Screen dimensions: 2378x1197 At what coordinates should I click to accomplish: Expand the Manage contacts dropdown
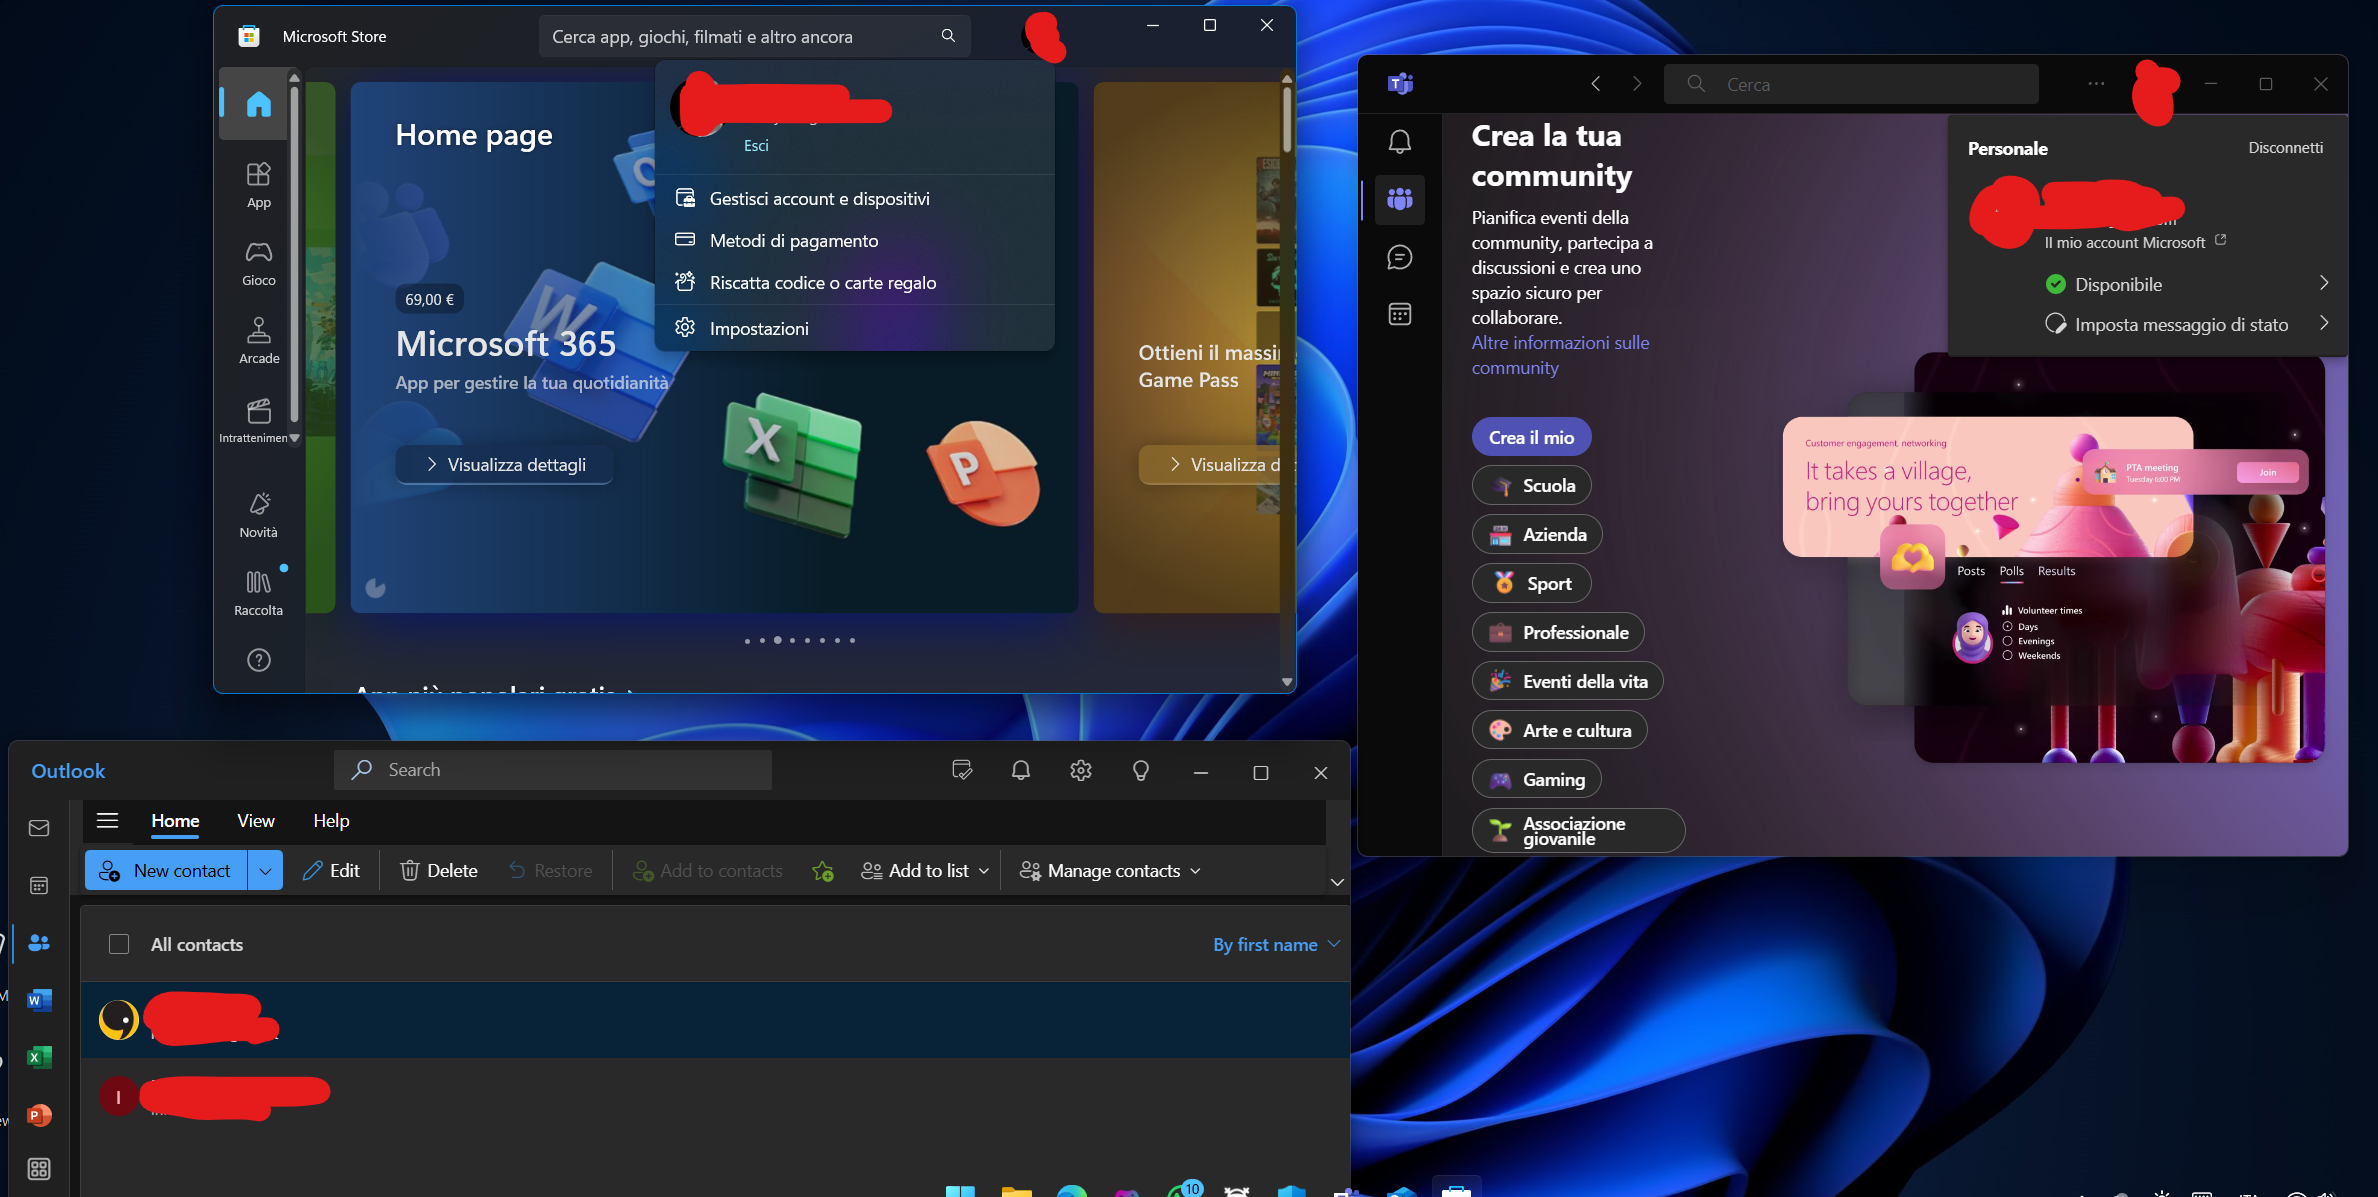tap(1110, 871)
